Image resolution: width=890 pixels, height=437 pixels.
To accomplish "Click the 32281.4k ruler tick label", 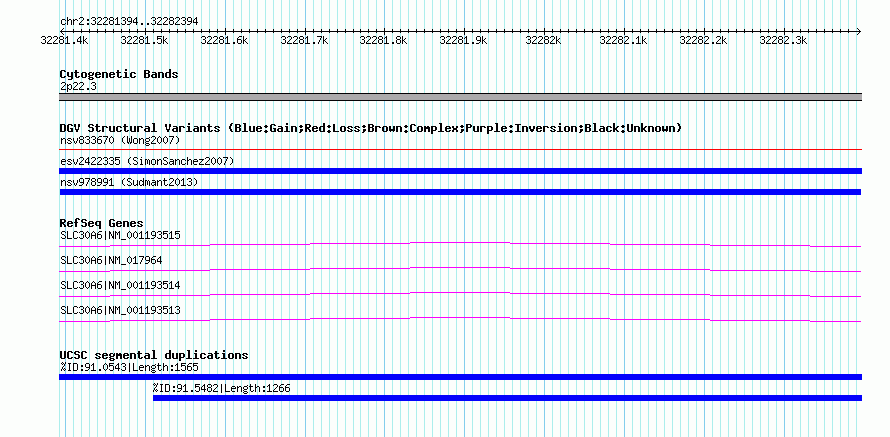I will pos(64,41).
